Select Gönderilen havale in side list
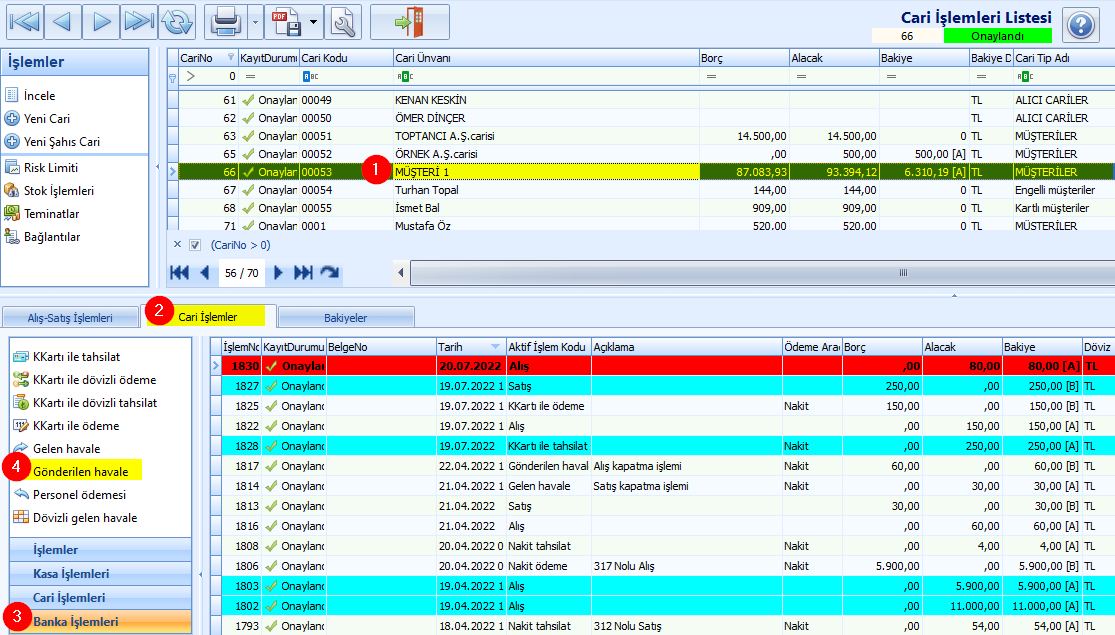The height and width of the screenshot is (635, 1115). 80,471
